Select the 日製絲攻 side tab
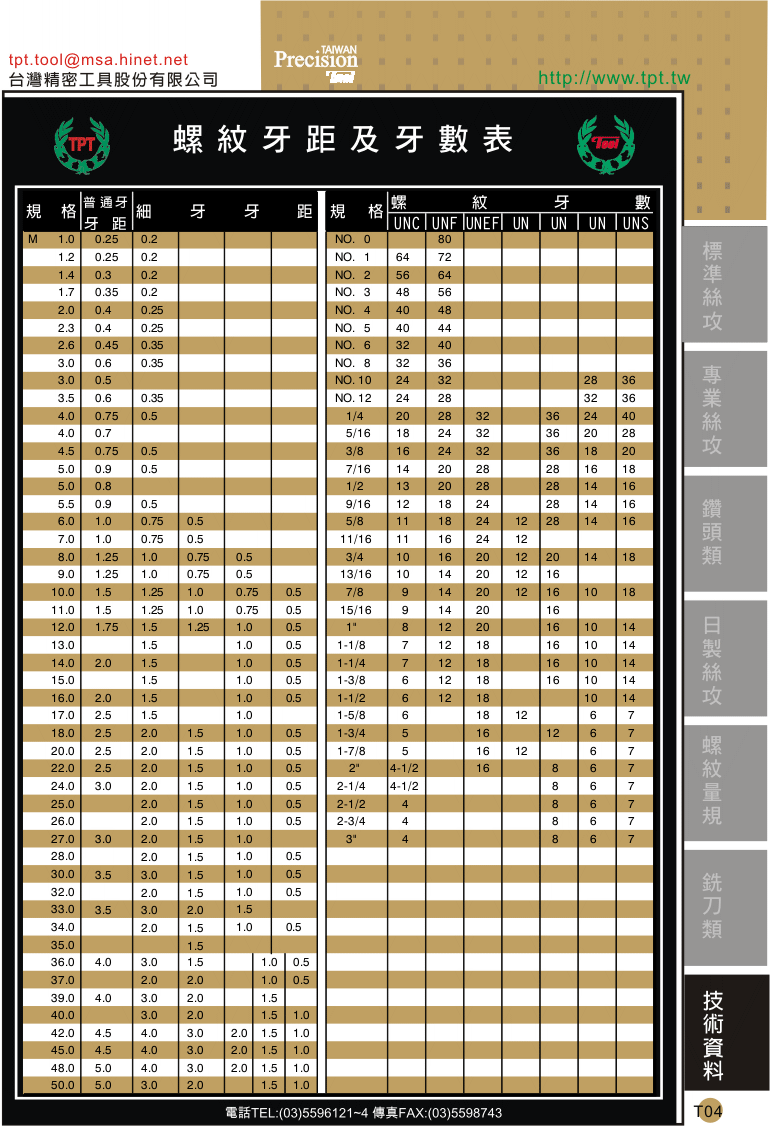This screenshot has width=770, height=1128. [725, 658]
